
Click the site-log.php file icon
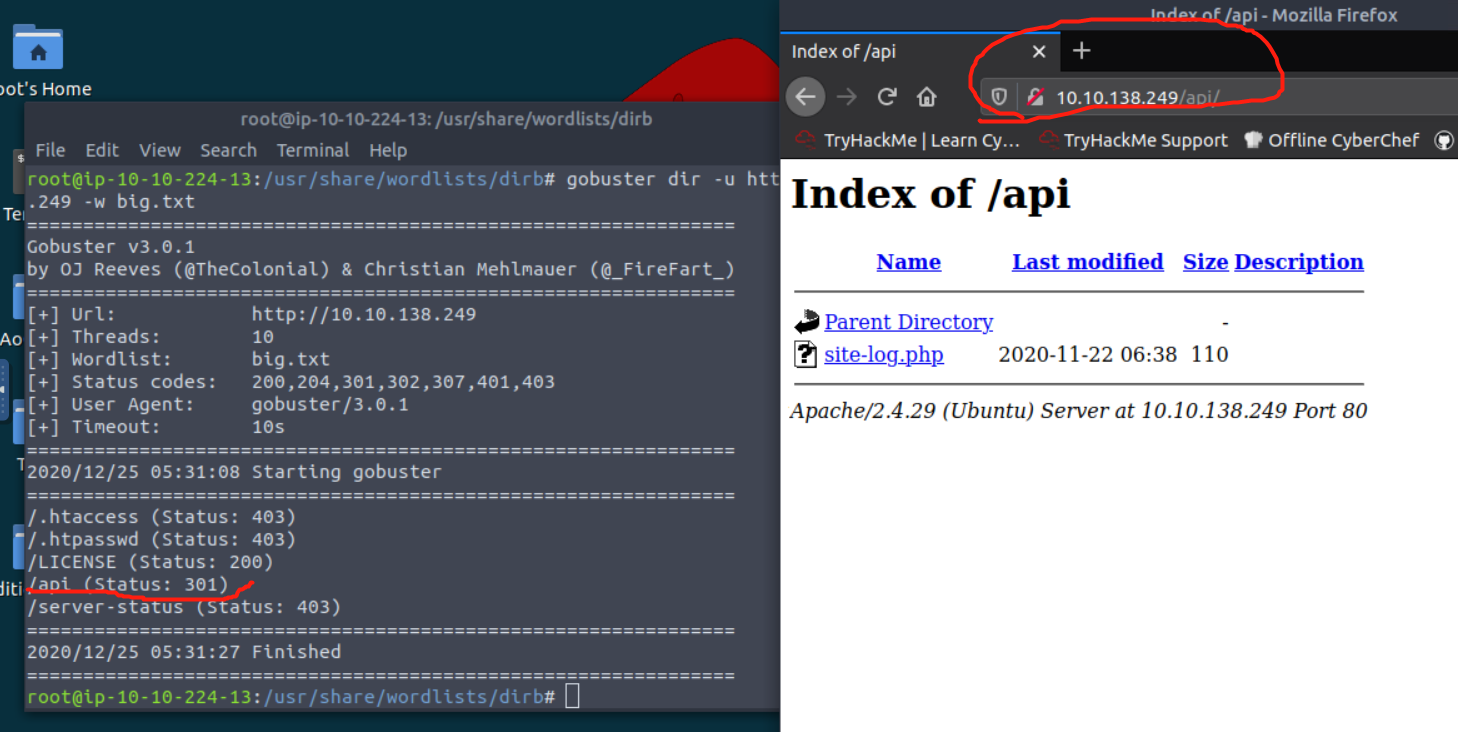[805, 354]
